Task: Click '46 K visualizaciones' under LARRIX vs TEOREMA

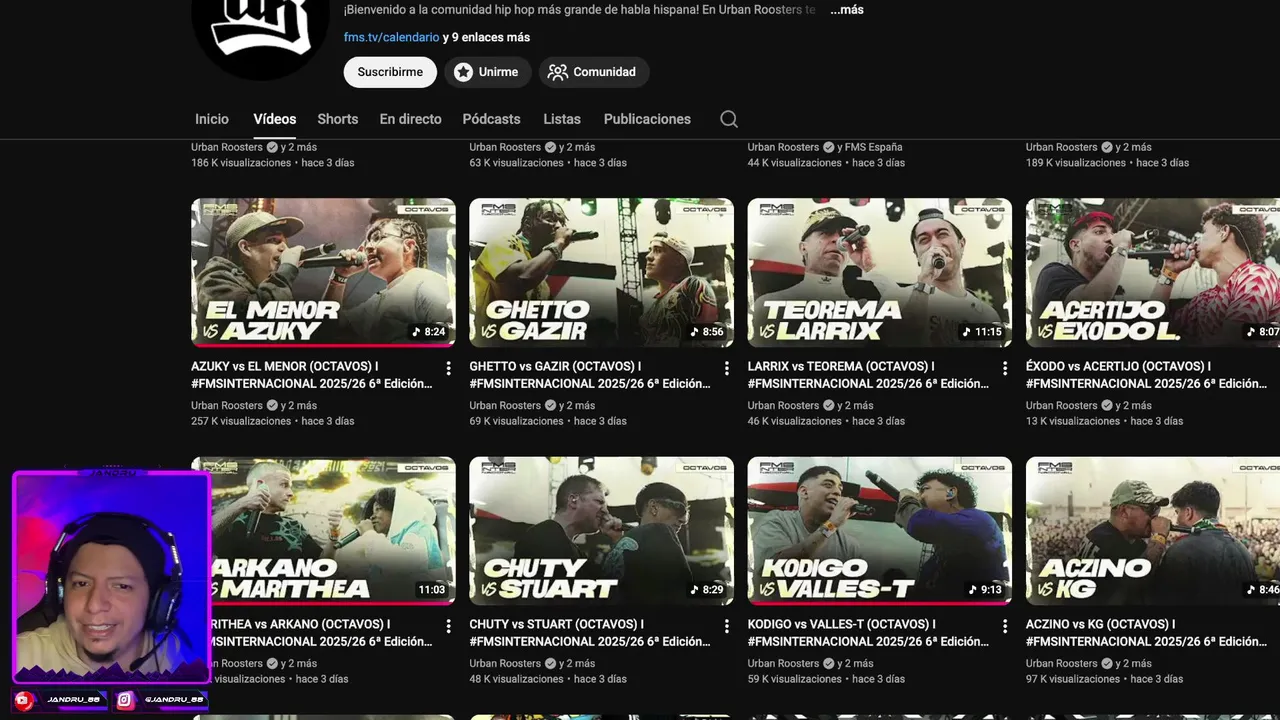Action: coord(794,421)
